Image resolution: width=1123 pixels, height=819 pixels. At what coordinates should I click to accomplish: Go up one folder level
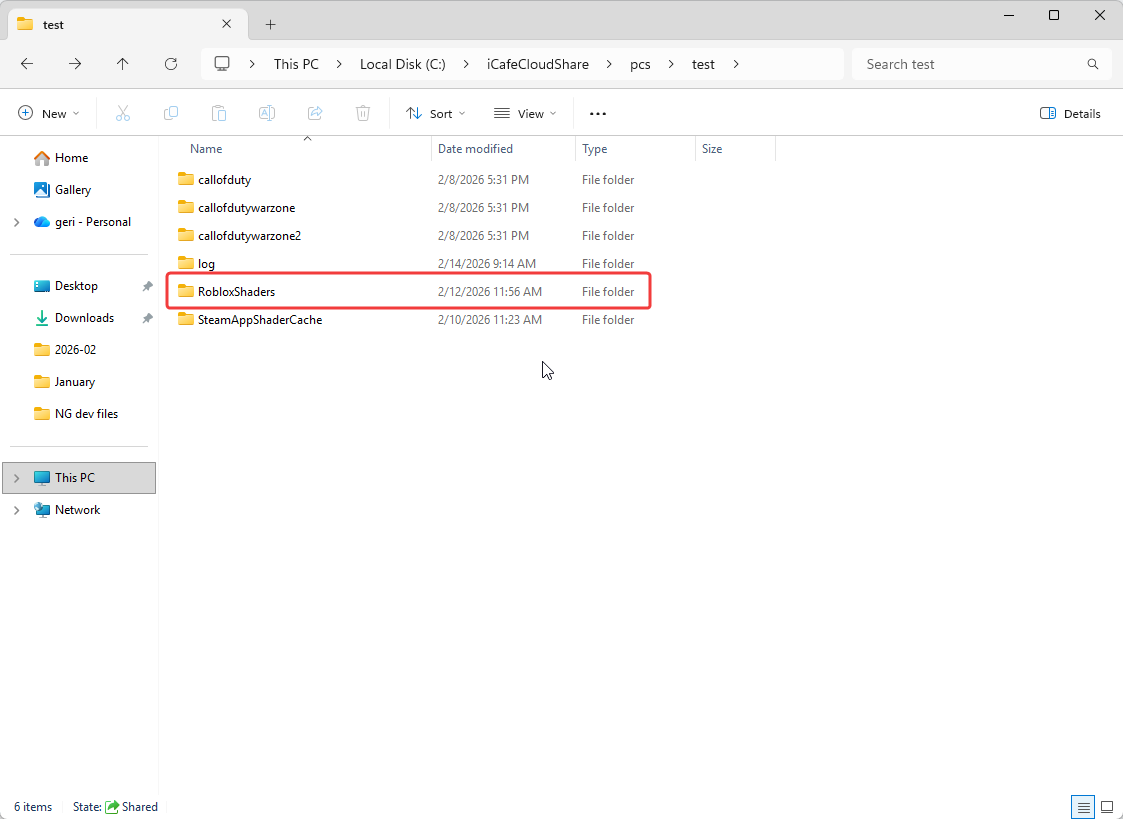click(123, 64)
